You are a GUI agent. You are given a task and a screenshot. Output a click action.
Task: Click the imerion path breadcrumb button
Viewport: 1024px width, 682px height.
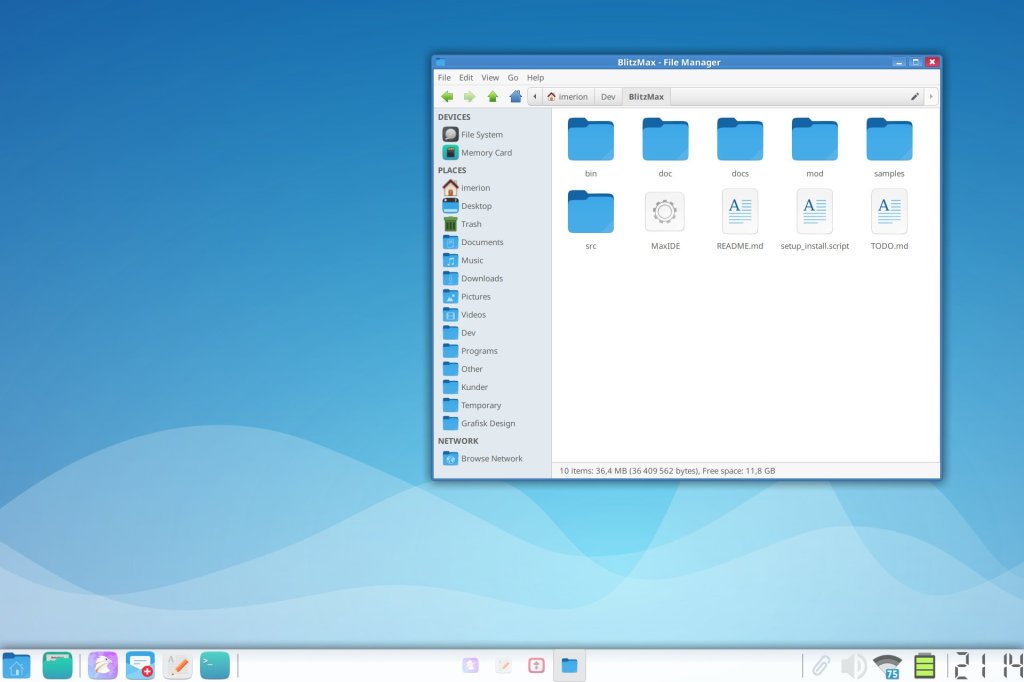(x=567, y=97)
